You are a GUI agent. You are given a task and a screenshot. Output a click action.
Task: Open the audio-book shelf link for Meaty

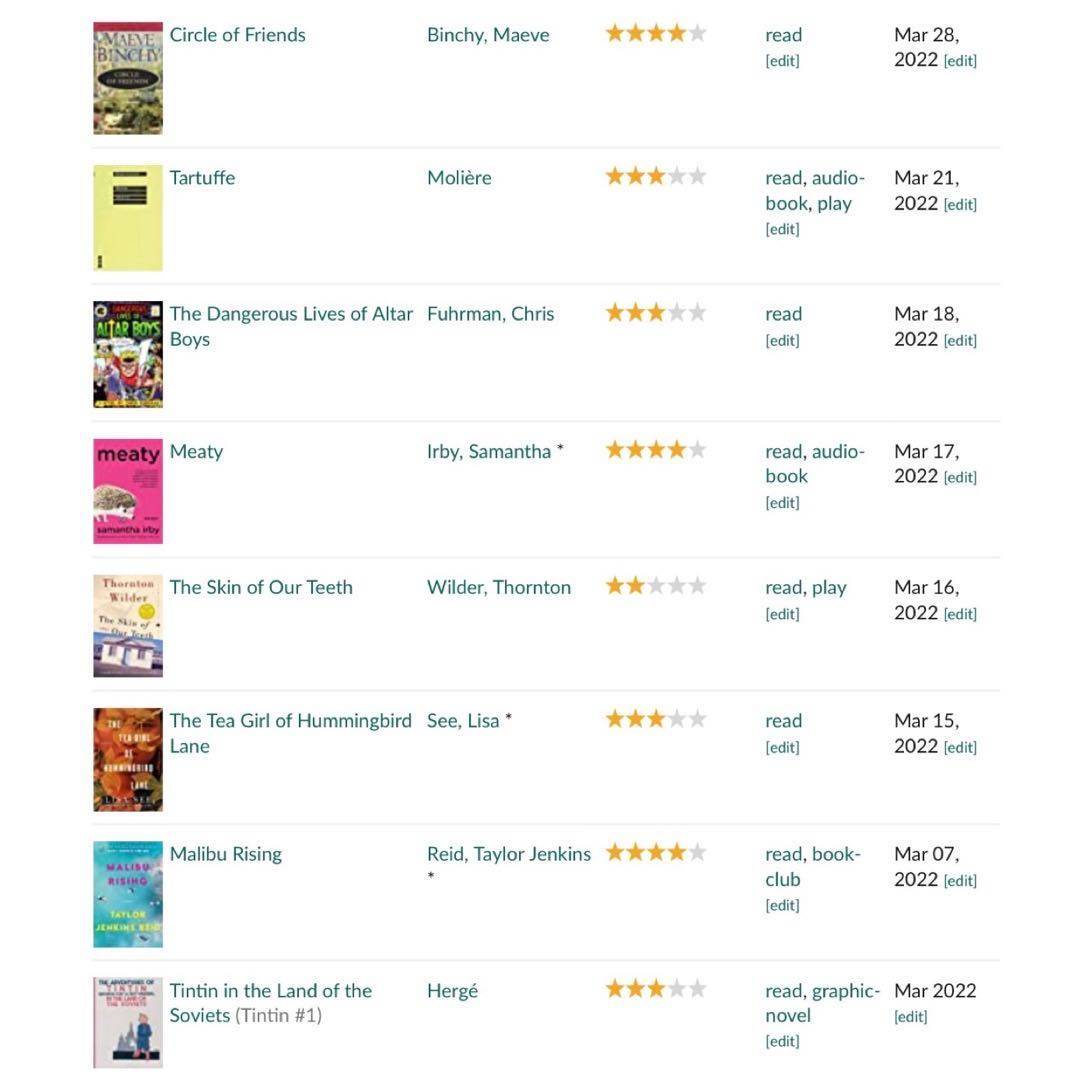coord(838,452)
